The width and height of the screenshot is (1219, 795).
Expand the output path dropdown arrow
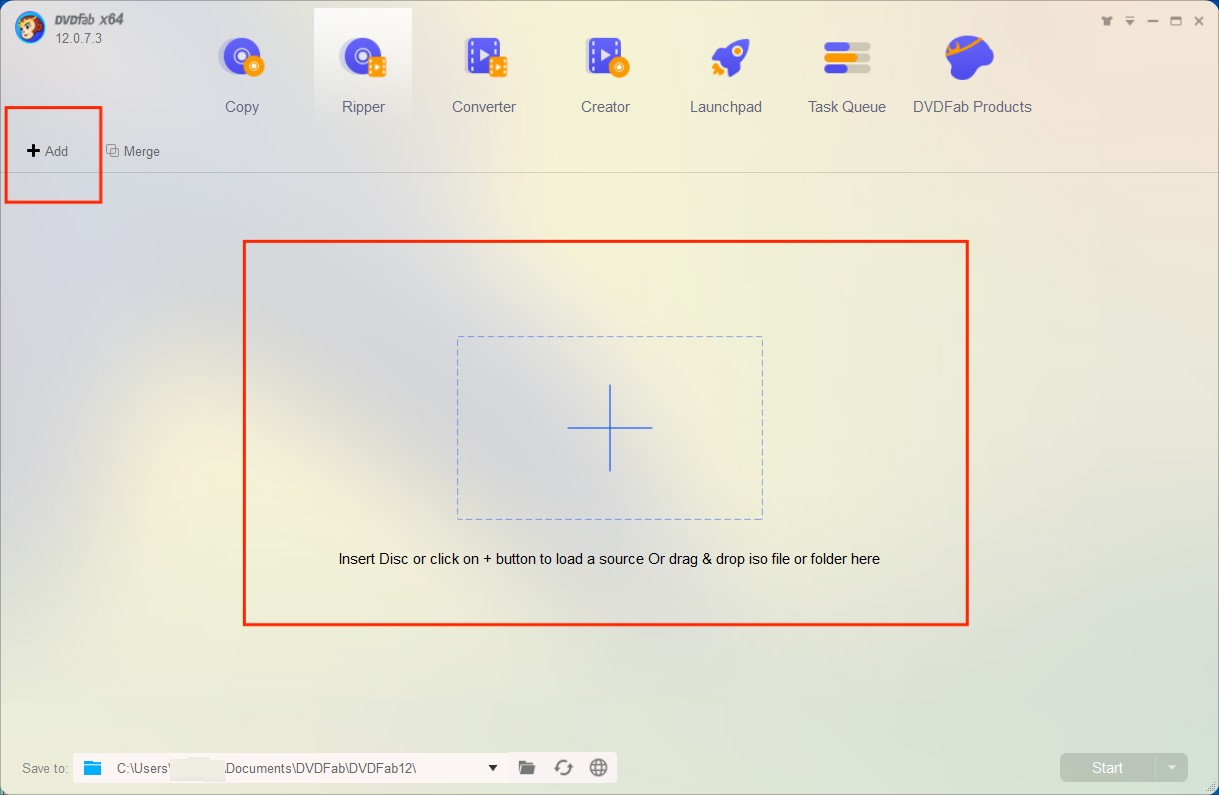coord(493,768)
